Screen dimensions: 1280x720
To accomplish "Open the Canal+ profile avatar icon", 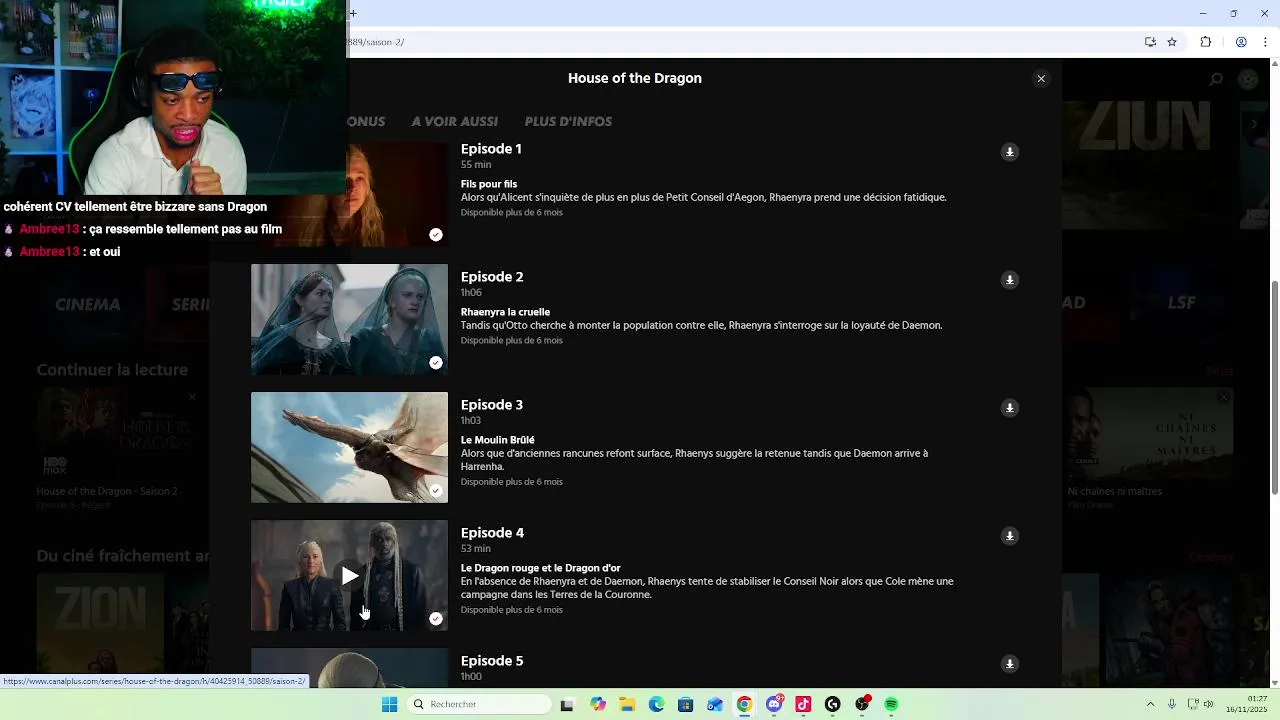I will 1248,79.
